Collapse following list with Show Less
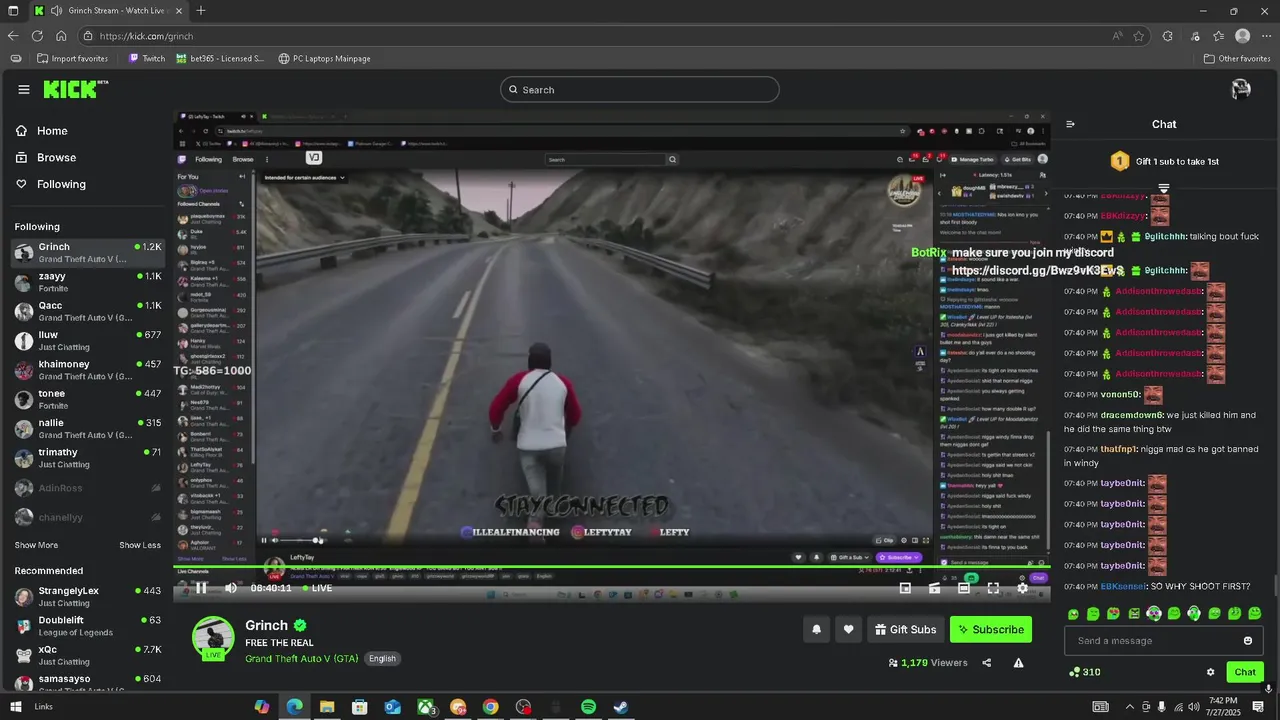This screenshot has width=1280, height=720. pyautogui.click(x=140, y=545)
